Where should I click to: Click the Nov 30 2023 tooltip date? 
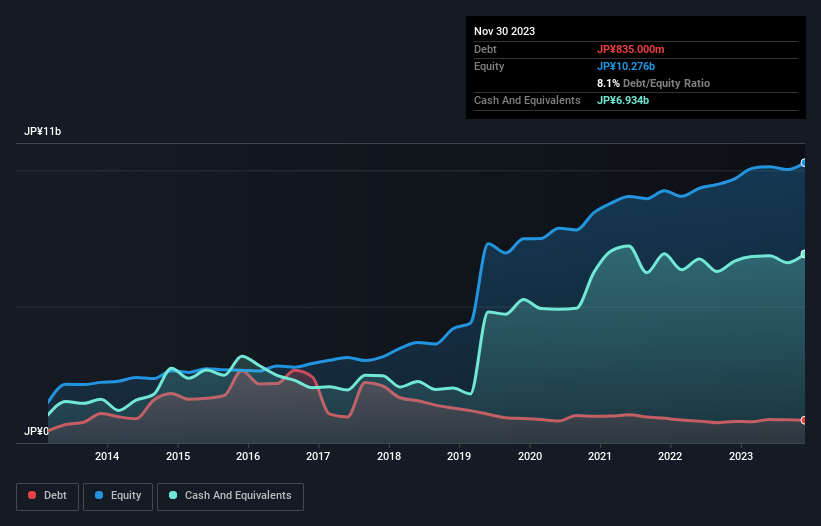(504, 31)
